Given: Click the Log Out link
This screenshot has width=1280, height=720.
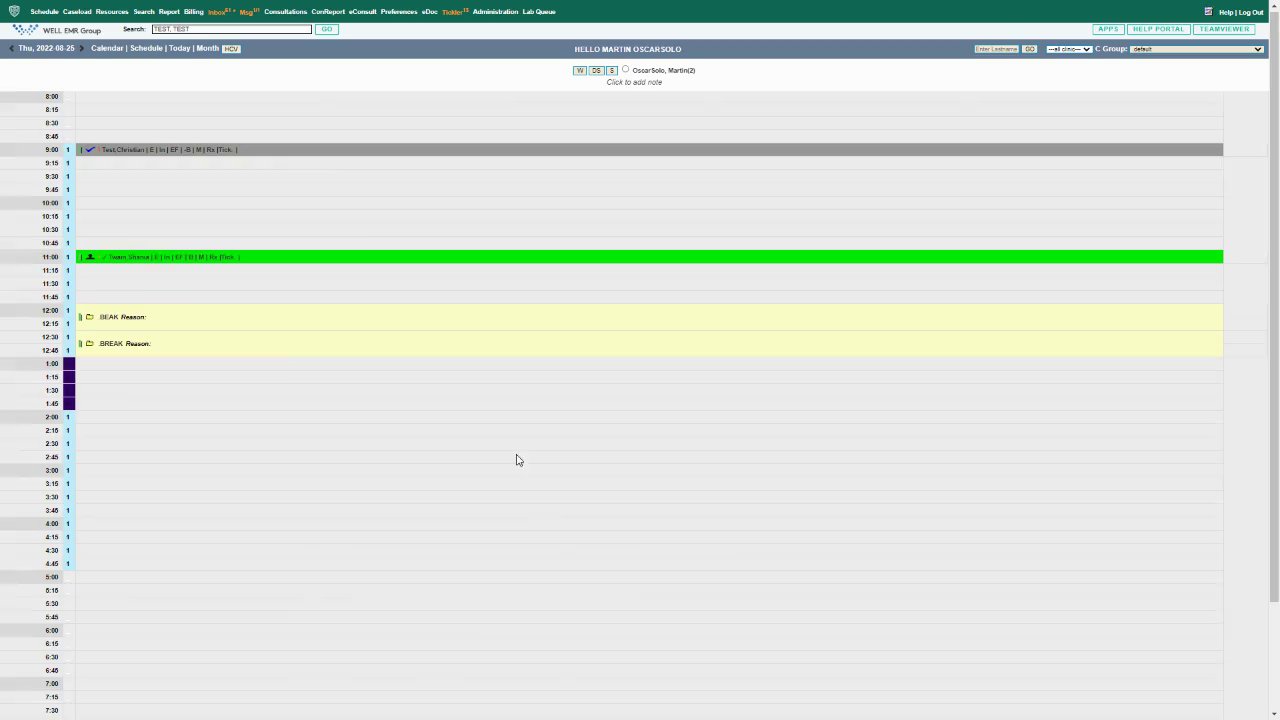Looking at the screenshot, I should click(x=1251, y=13).
